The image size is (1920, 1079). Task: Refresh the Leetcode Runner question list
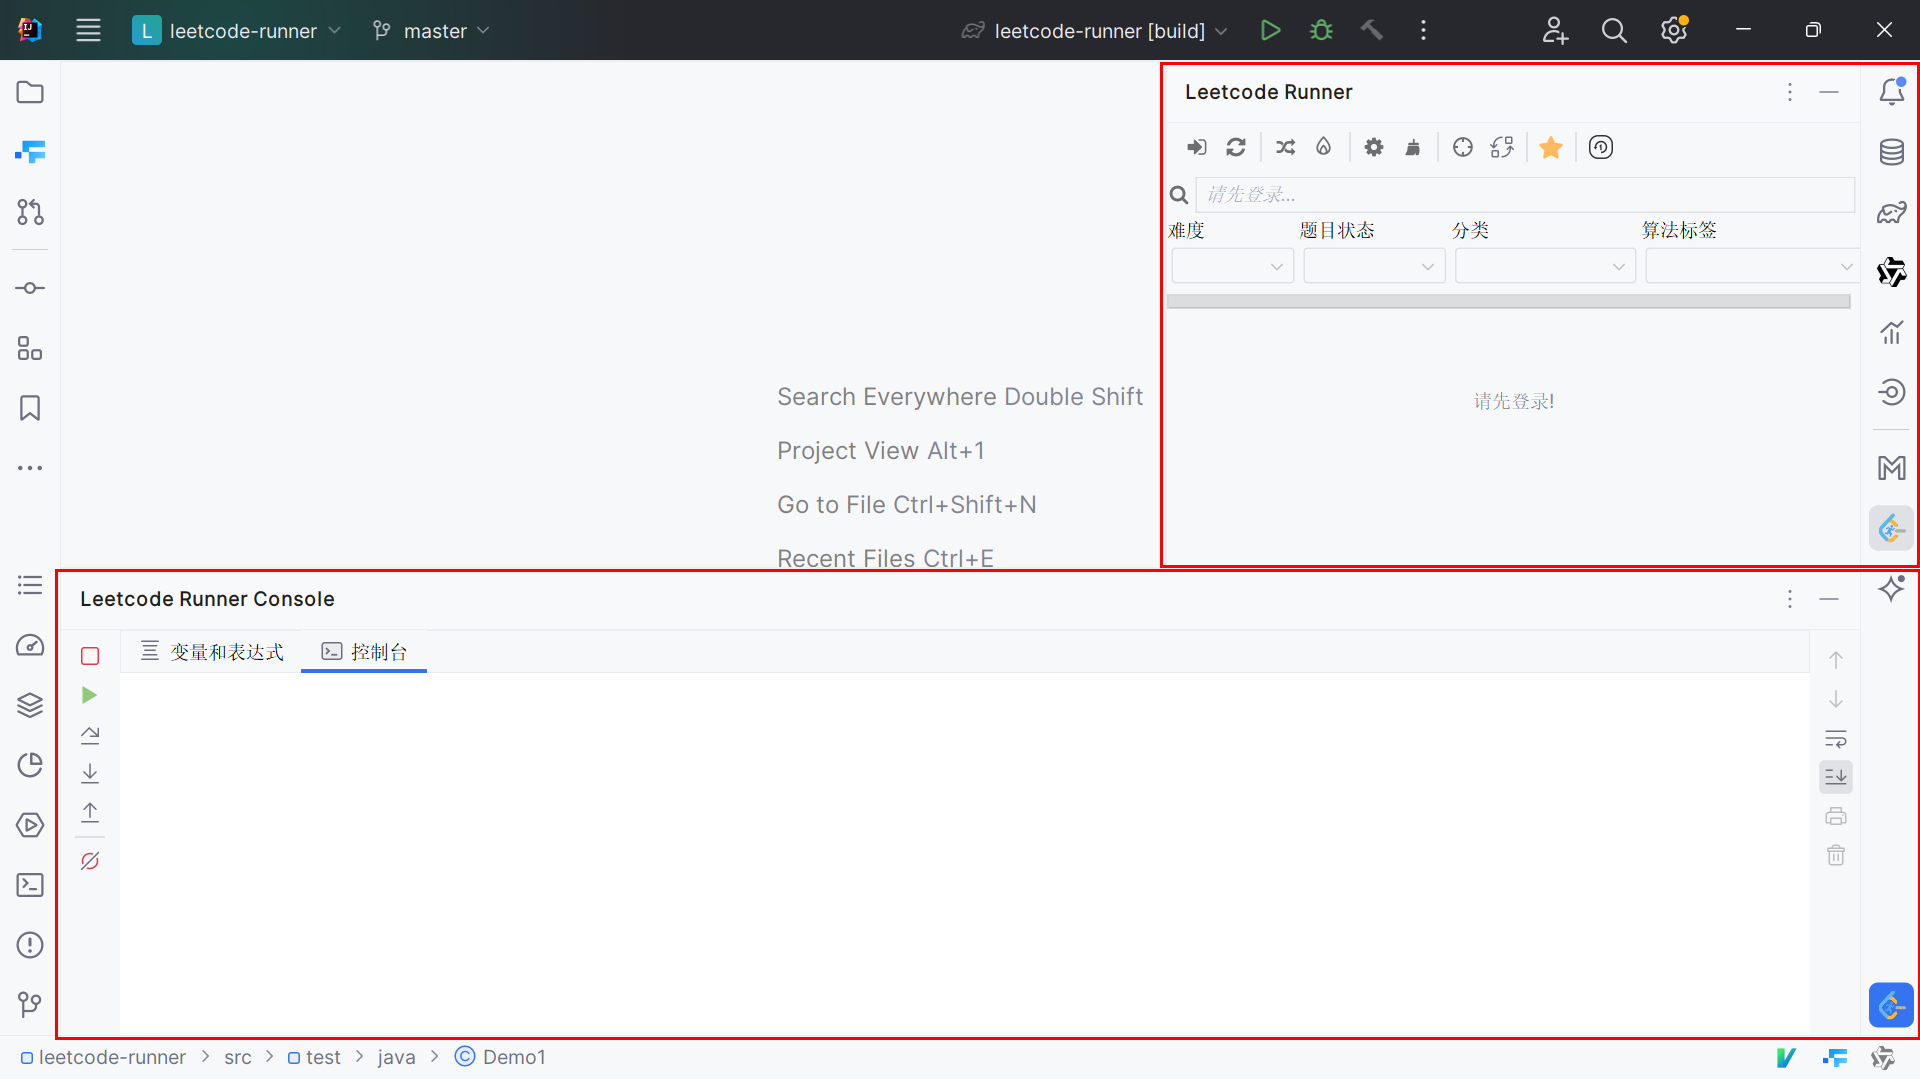tap(1236, 148)
